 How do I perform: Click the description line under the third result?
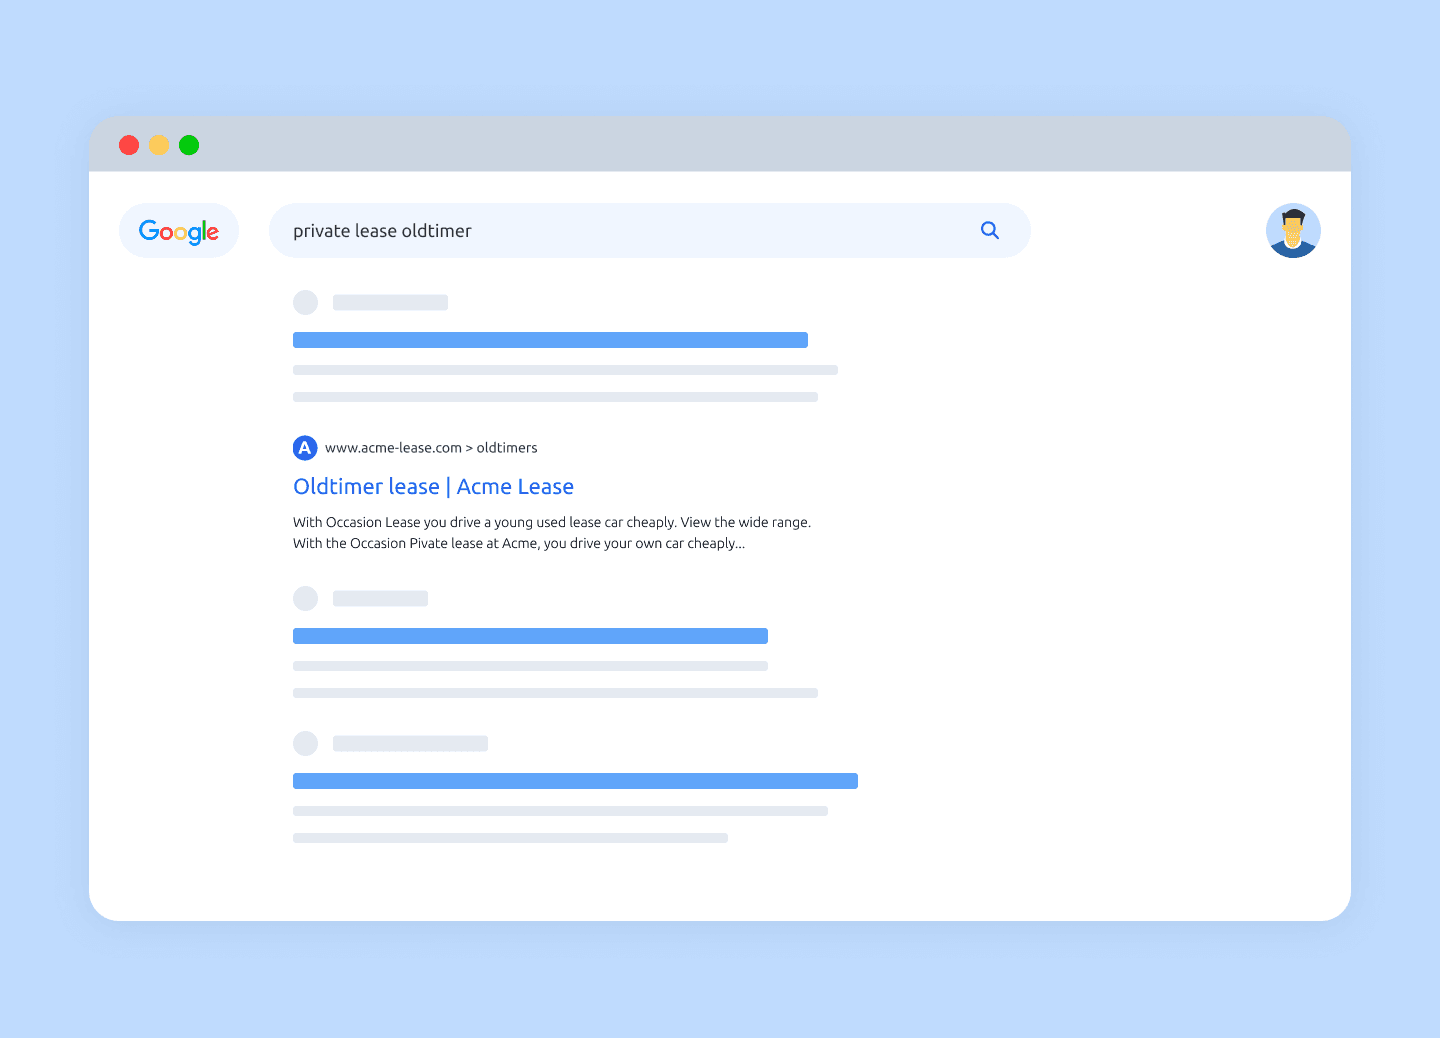(530, 665)
